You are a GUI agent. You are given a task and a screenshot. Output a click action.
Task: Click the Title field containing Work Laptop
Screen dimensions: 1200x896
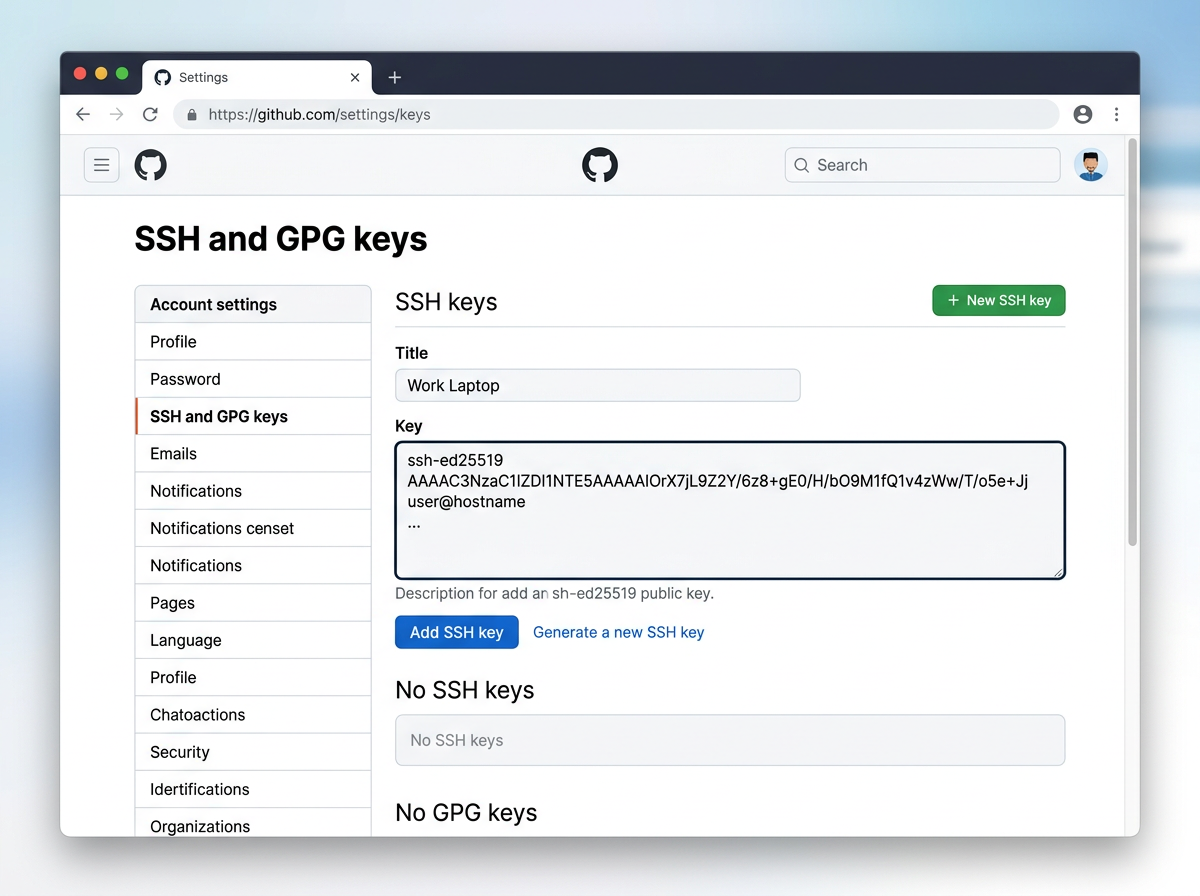point(598,385)
